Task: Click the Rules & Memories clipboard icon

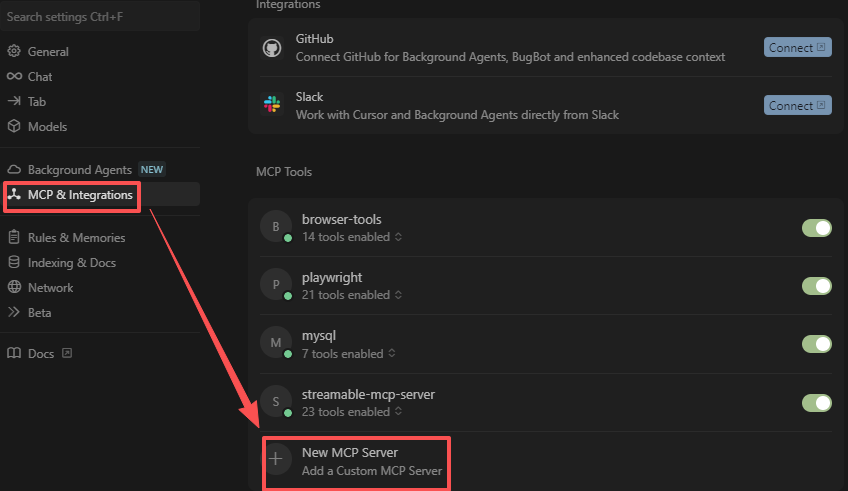Action: click(x=14, y=237)
